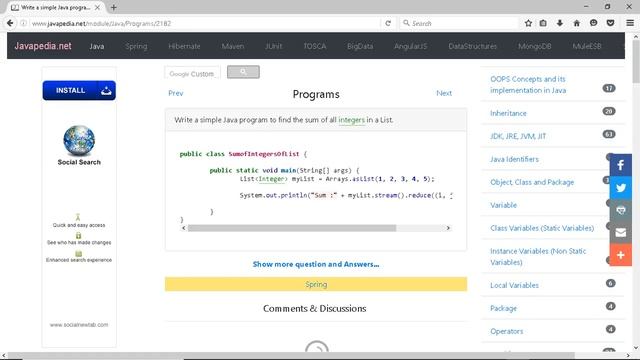The width and height of the screenshot is (640, 360).
Task: Open Class Variables (Static Variables) topic
Action: point(542,228)
